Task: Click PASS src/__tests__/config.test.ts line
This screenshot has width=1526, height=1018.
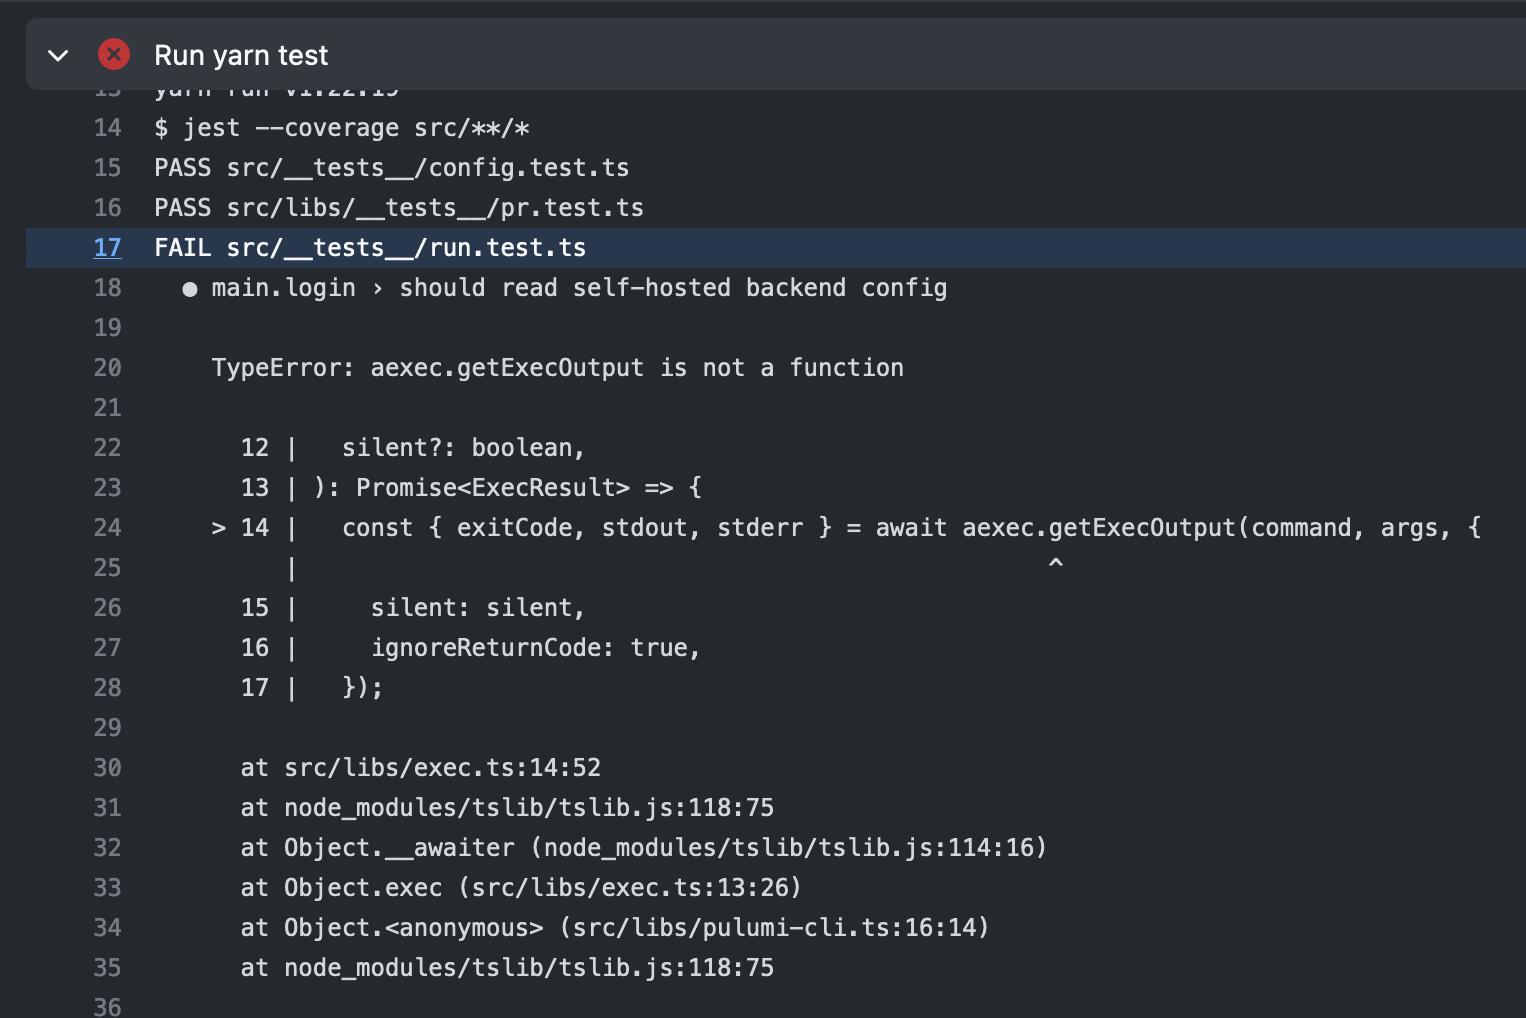Action: click(x=392, y=168)
